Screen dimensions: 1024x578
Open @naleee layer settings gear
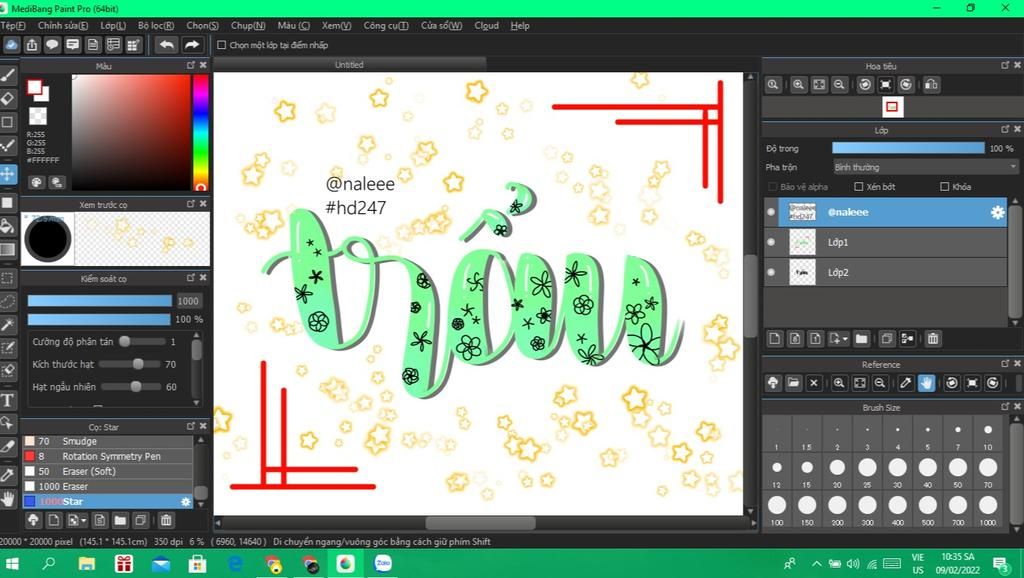(x=997, y=212)
